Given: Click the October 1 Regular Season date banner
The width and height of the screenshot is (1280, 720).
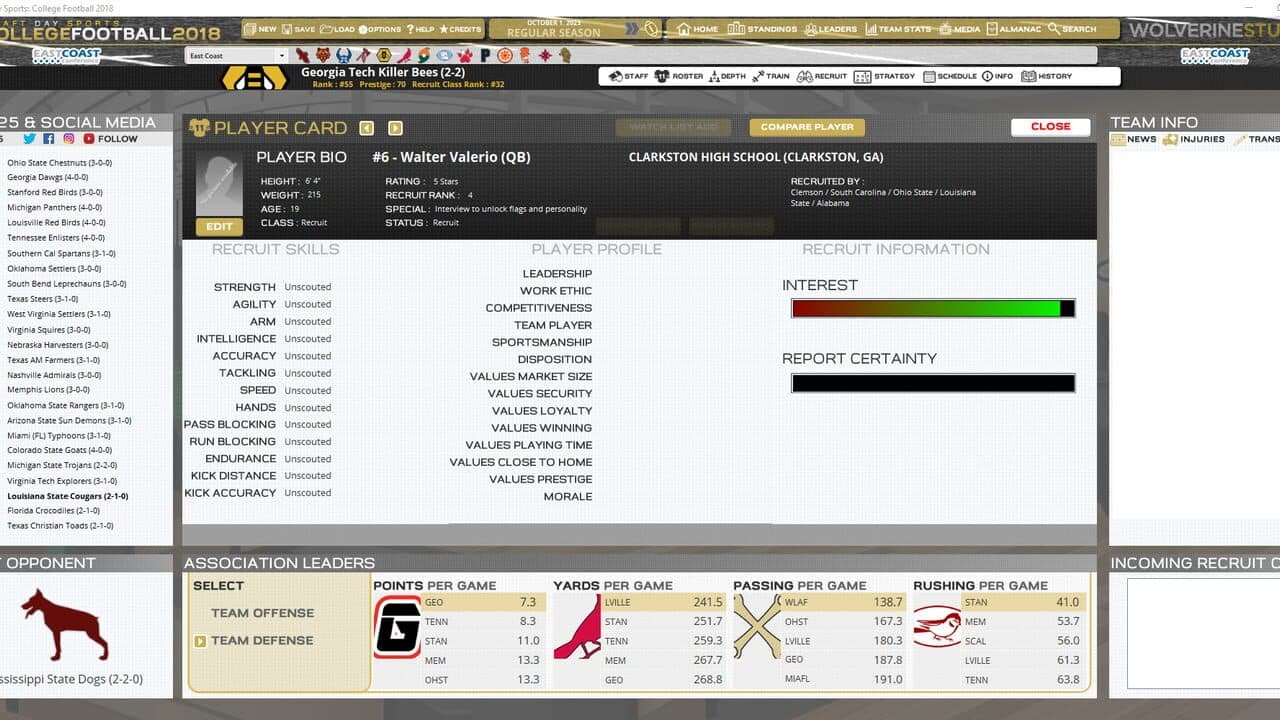Looking at the screenshot, I should point(554,29).
